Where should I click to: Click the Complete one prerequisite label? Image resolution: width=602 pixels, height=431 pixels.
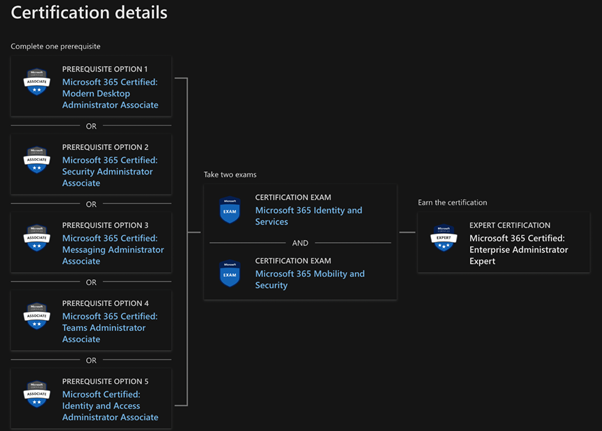[55, 46]
